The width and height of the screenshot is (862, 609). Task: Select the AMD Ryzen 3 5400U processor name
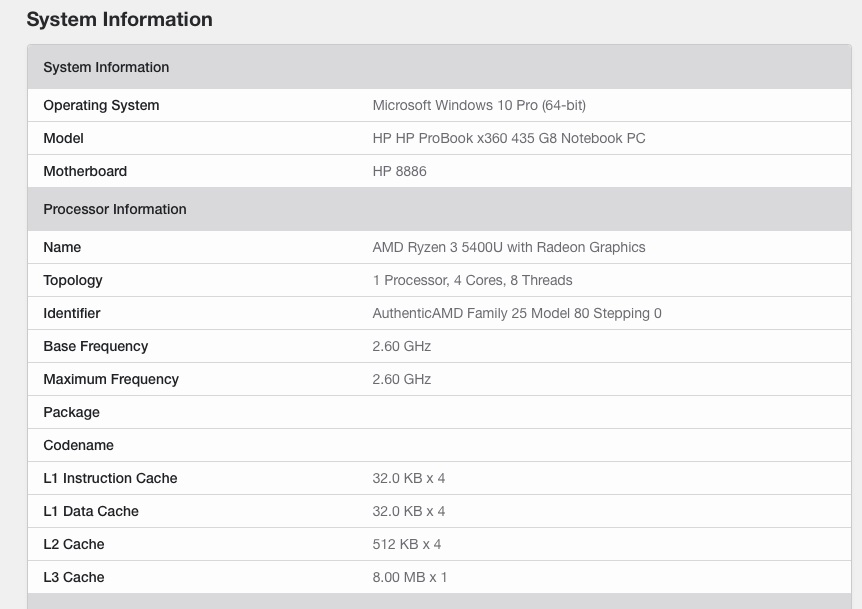point(508,247)
